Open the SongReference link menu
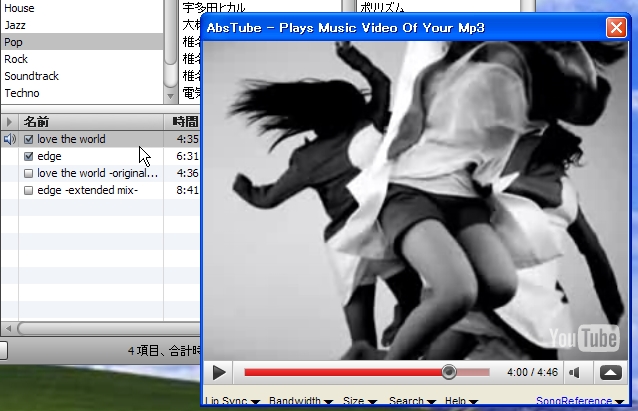Screen dimensions: 638x411 pos(579,401)
